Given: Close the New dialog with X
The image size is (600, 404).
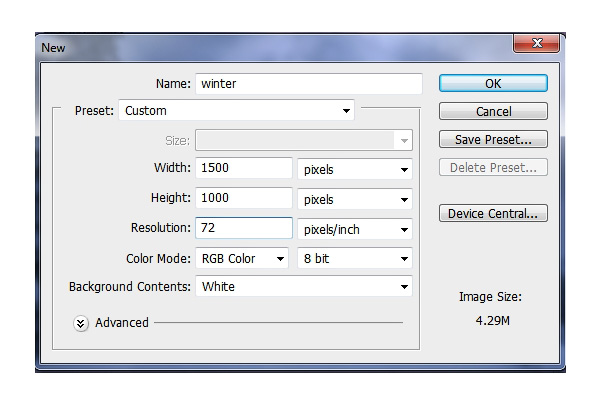Looking at the screenshot, I should tap(536, 43).
